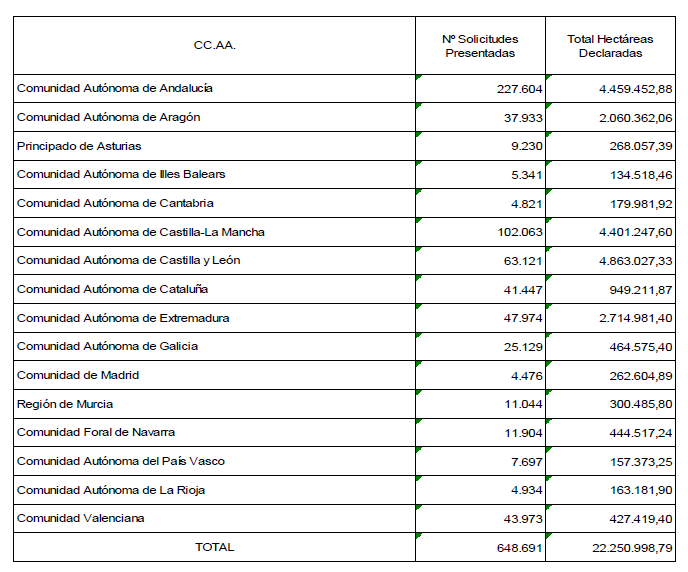Viewport: 688px width, 572px height.
Task: Click the value 262.604,89
Action: tap(641, 376)
